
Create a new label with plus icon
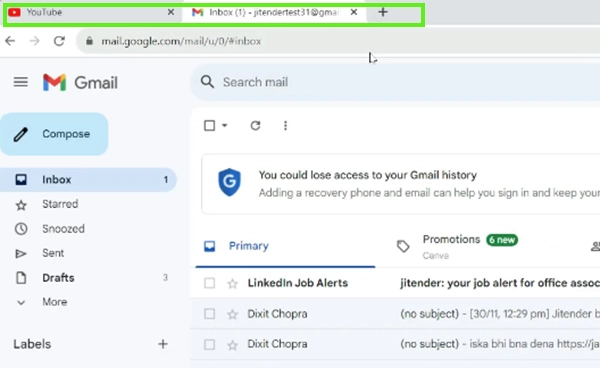click(163, 344)
